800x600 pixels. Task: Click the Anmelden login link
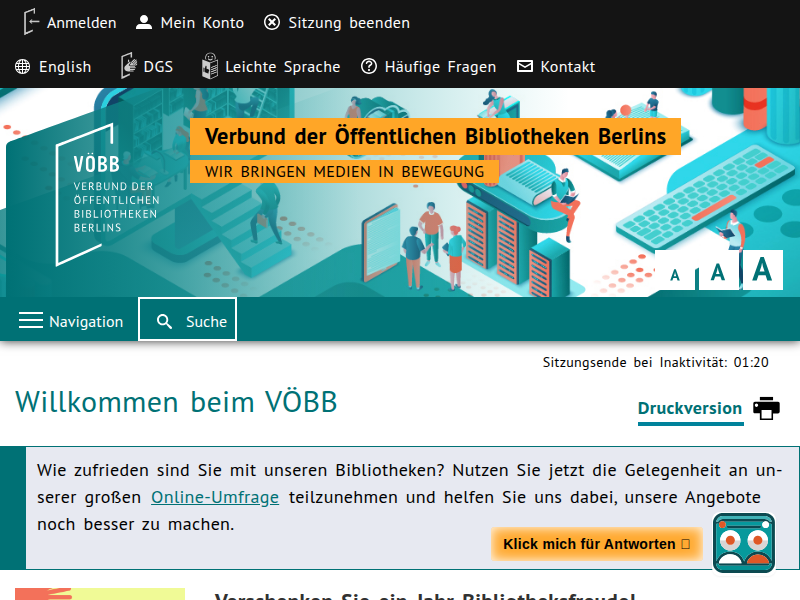(70, 22)
